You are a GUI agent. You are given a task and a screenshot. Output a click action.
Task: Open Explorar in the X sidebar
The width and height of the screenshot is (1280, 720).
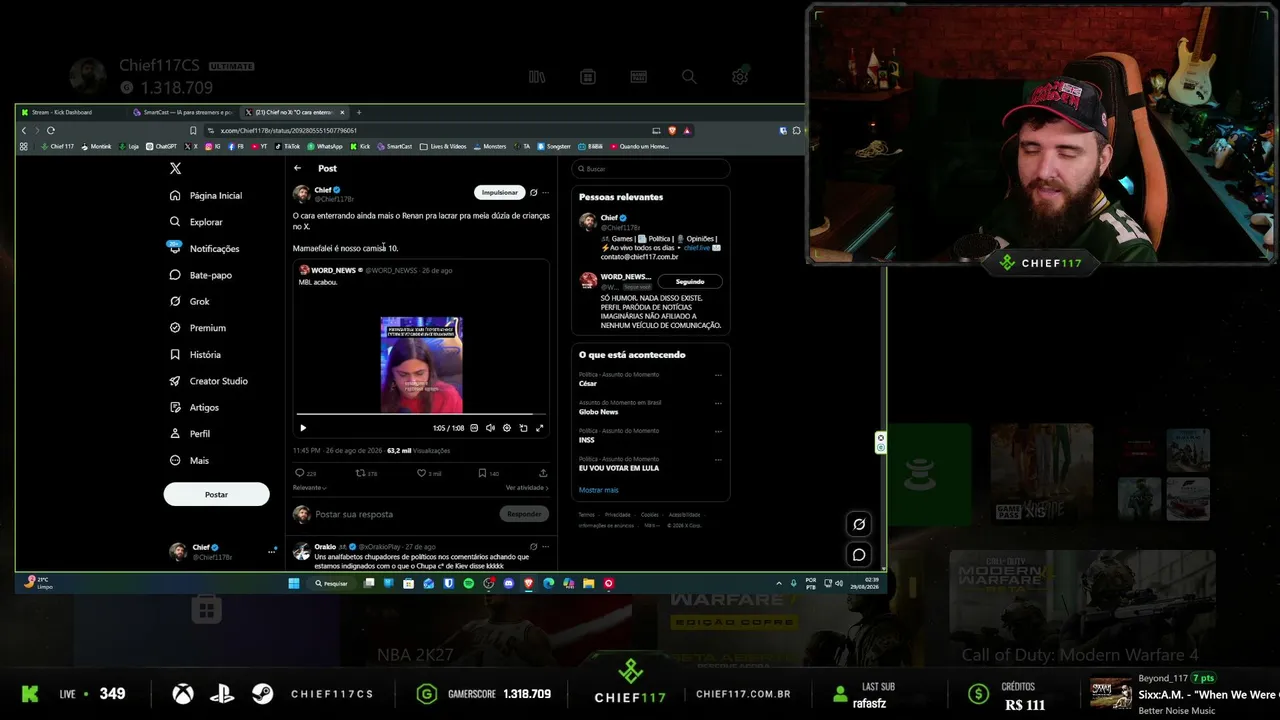click(x=196, y=222)
